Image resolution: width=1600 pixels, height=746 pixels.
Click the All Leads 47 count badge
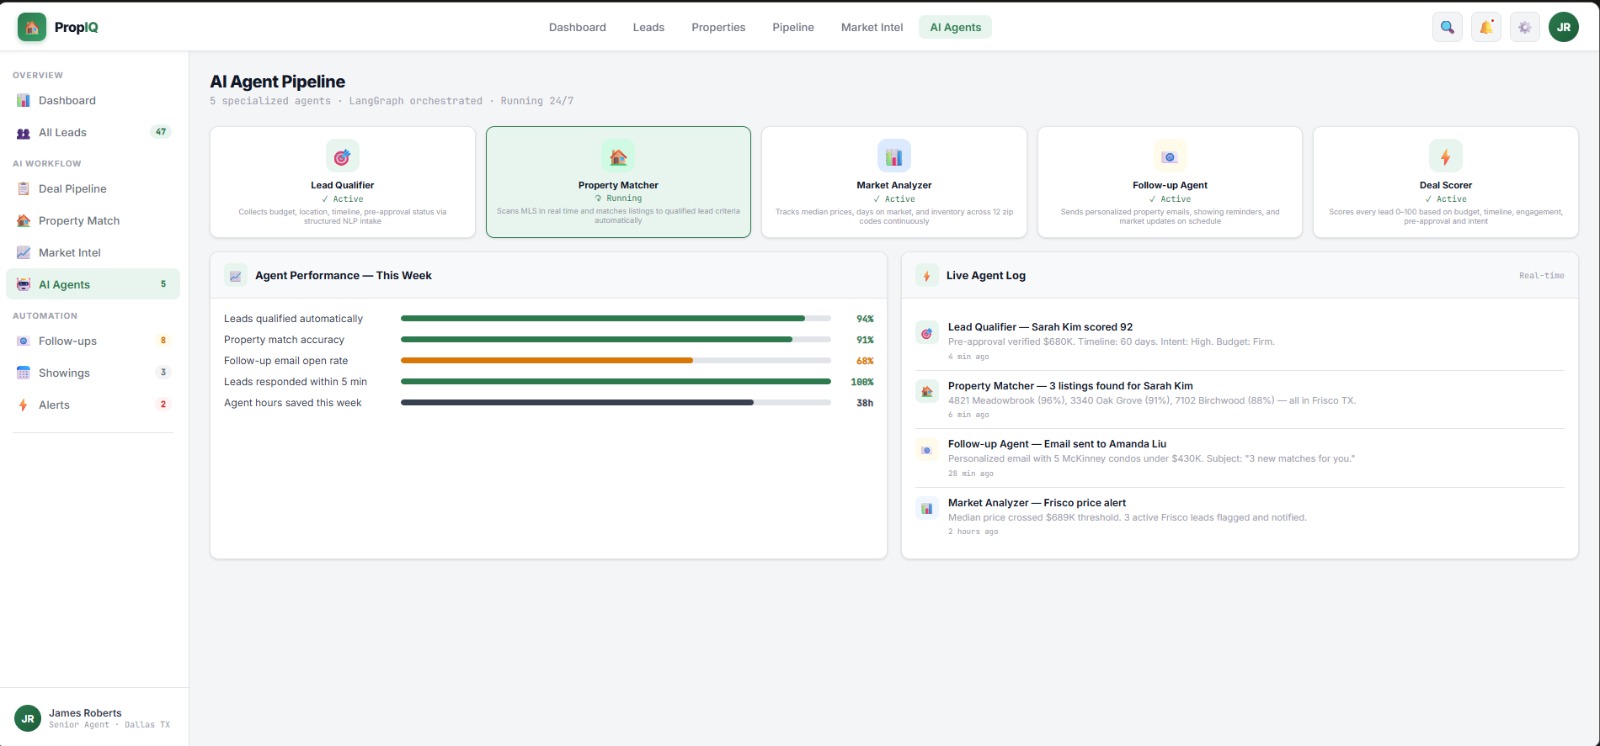coord(161,132)
